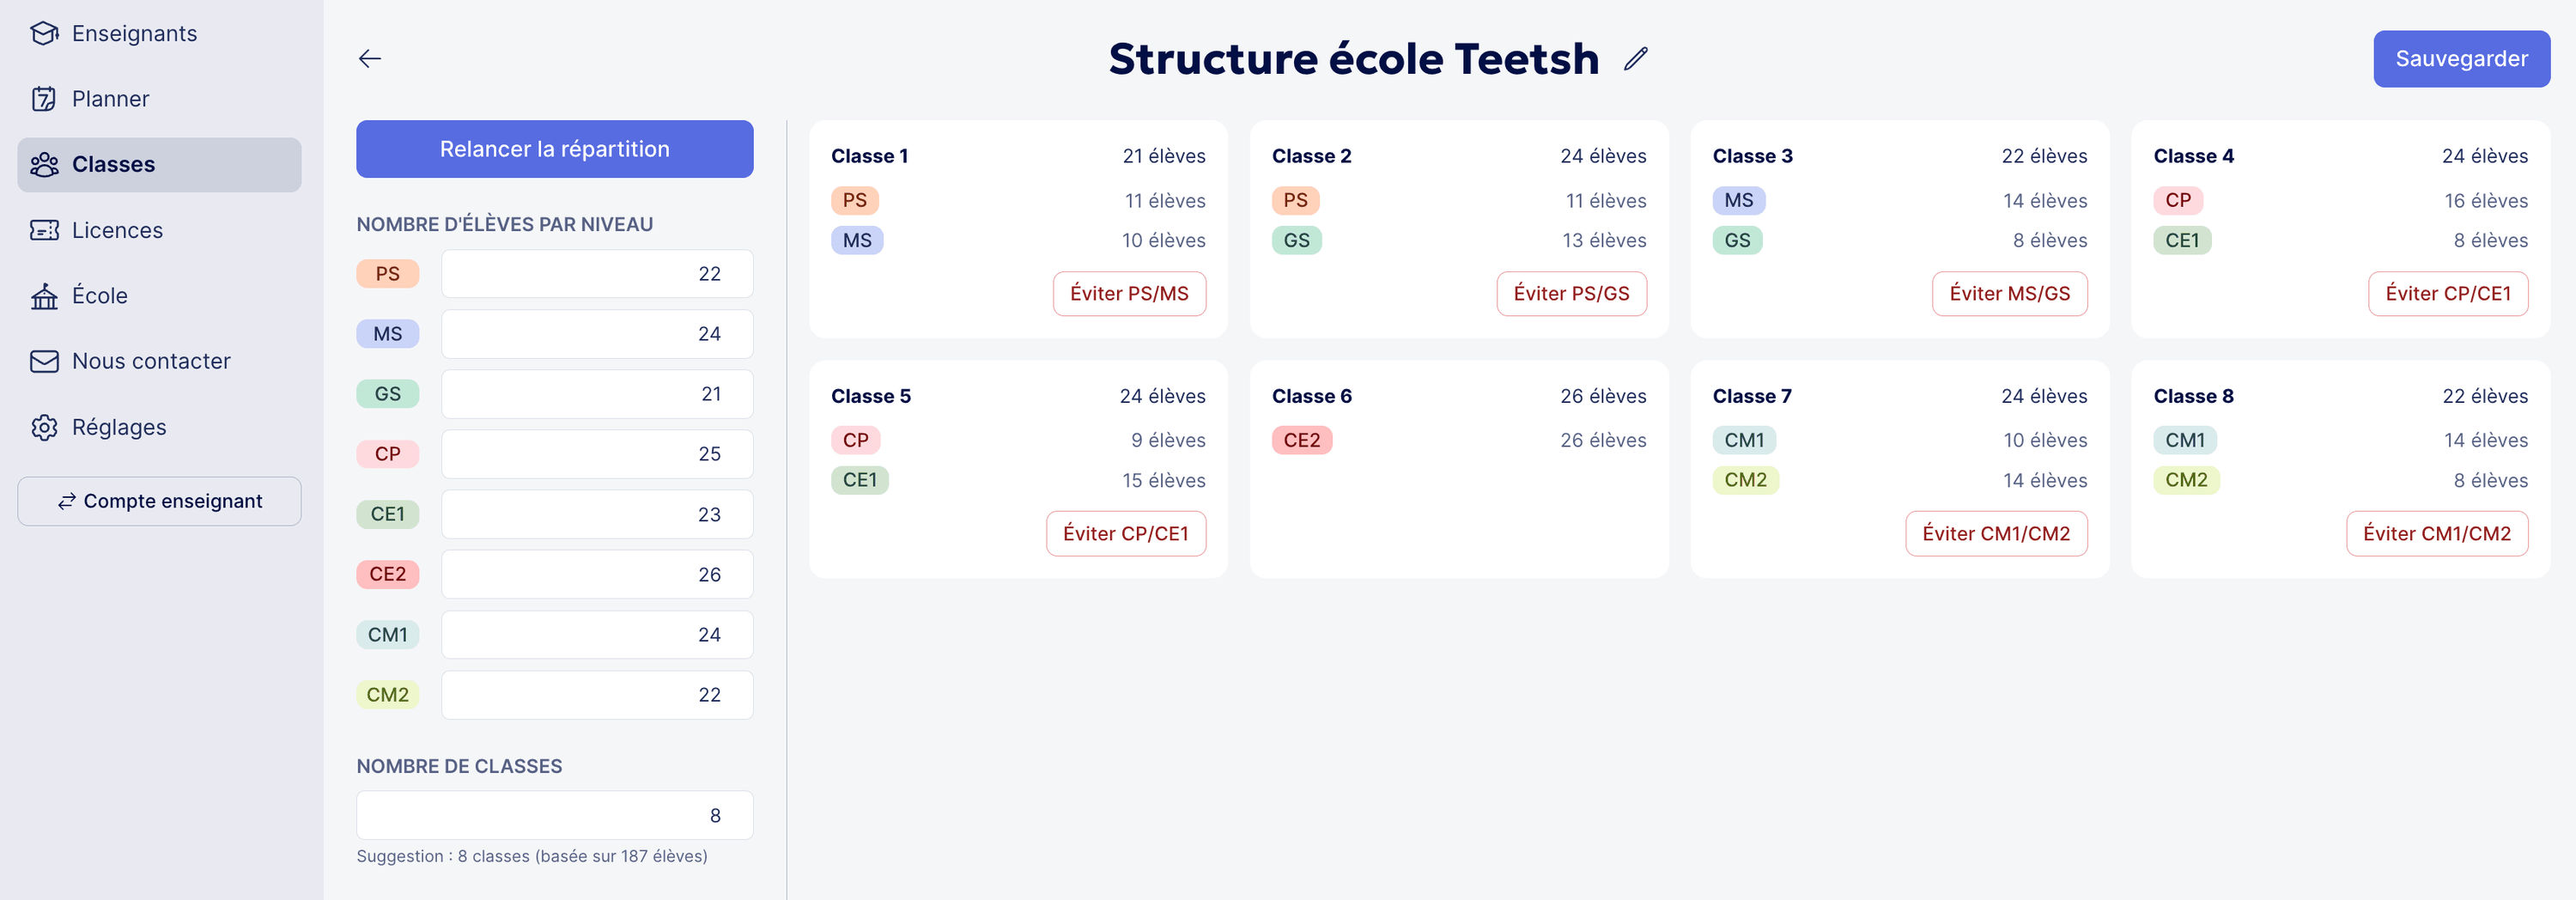
Task: Click Relancer la répartition button
Action: tap(554, 149)
